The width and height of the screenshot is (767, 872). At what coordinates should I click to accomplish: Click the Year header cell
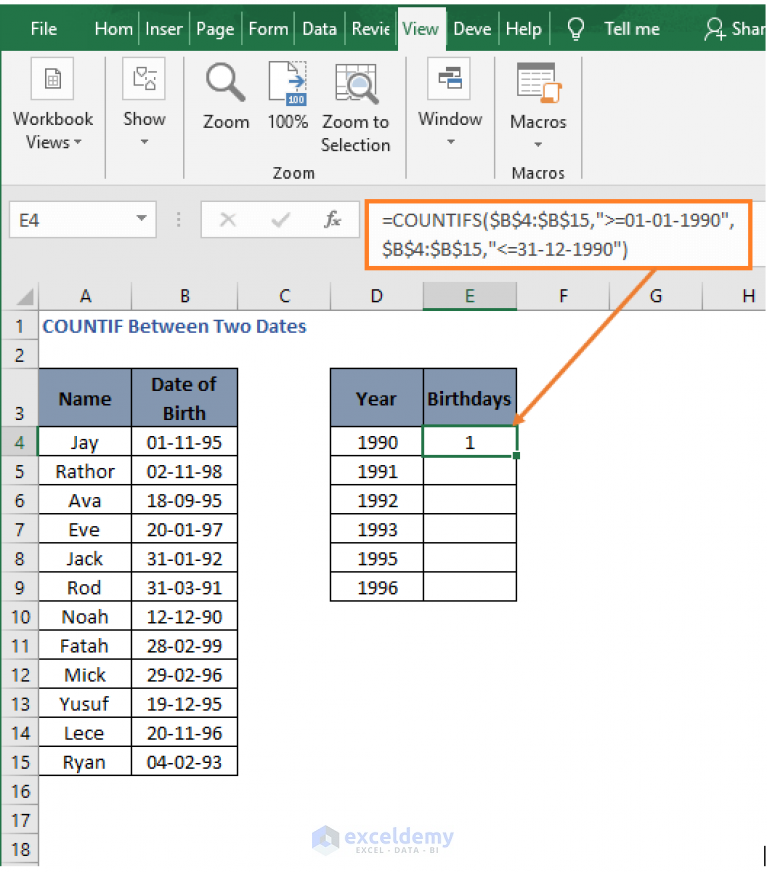[x=377, y=398]
